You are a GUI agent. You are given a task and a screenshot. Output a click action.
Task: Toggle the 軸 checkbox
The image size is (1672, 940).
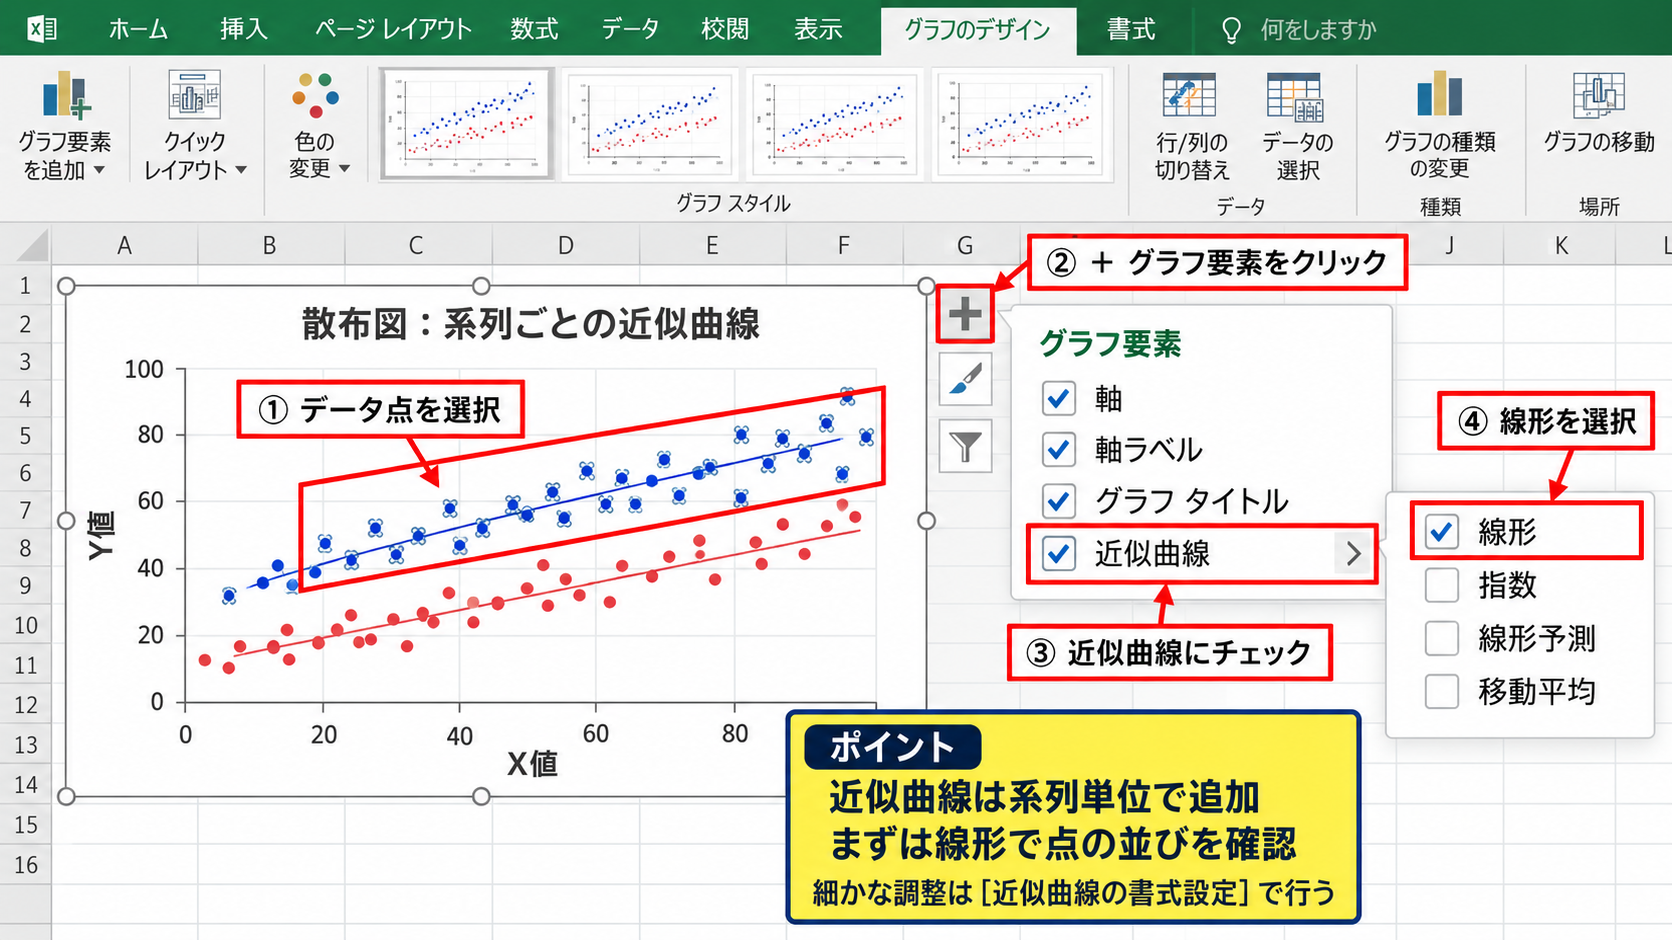tap(1059, 398)
